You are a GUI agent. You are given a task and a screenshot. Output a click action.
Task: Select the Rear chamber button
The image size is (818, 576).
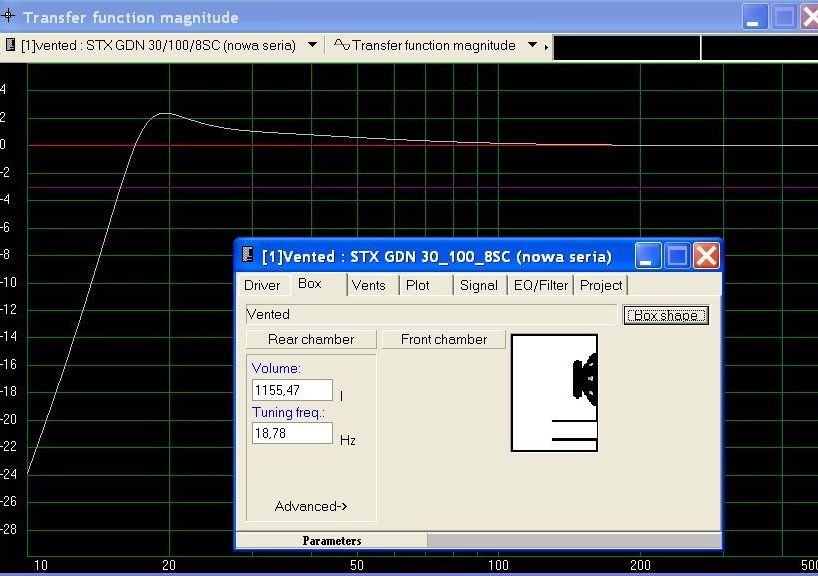tap(311, 340)
